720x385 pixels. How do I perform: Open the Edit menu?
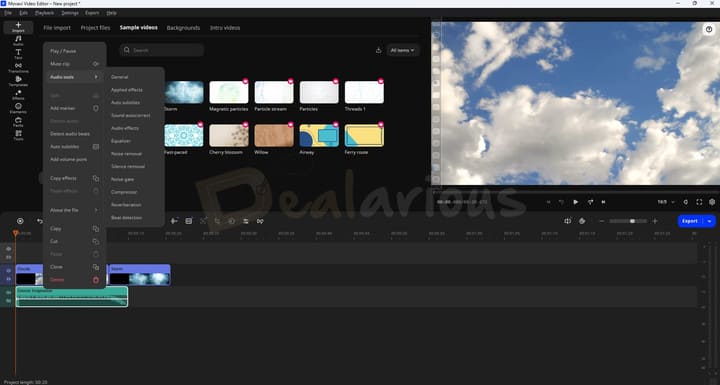tap(23, 13)
